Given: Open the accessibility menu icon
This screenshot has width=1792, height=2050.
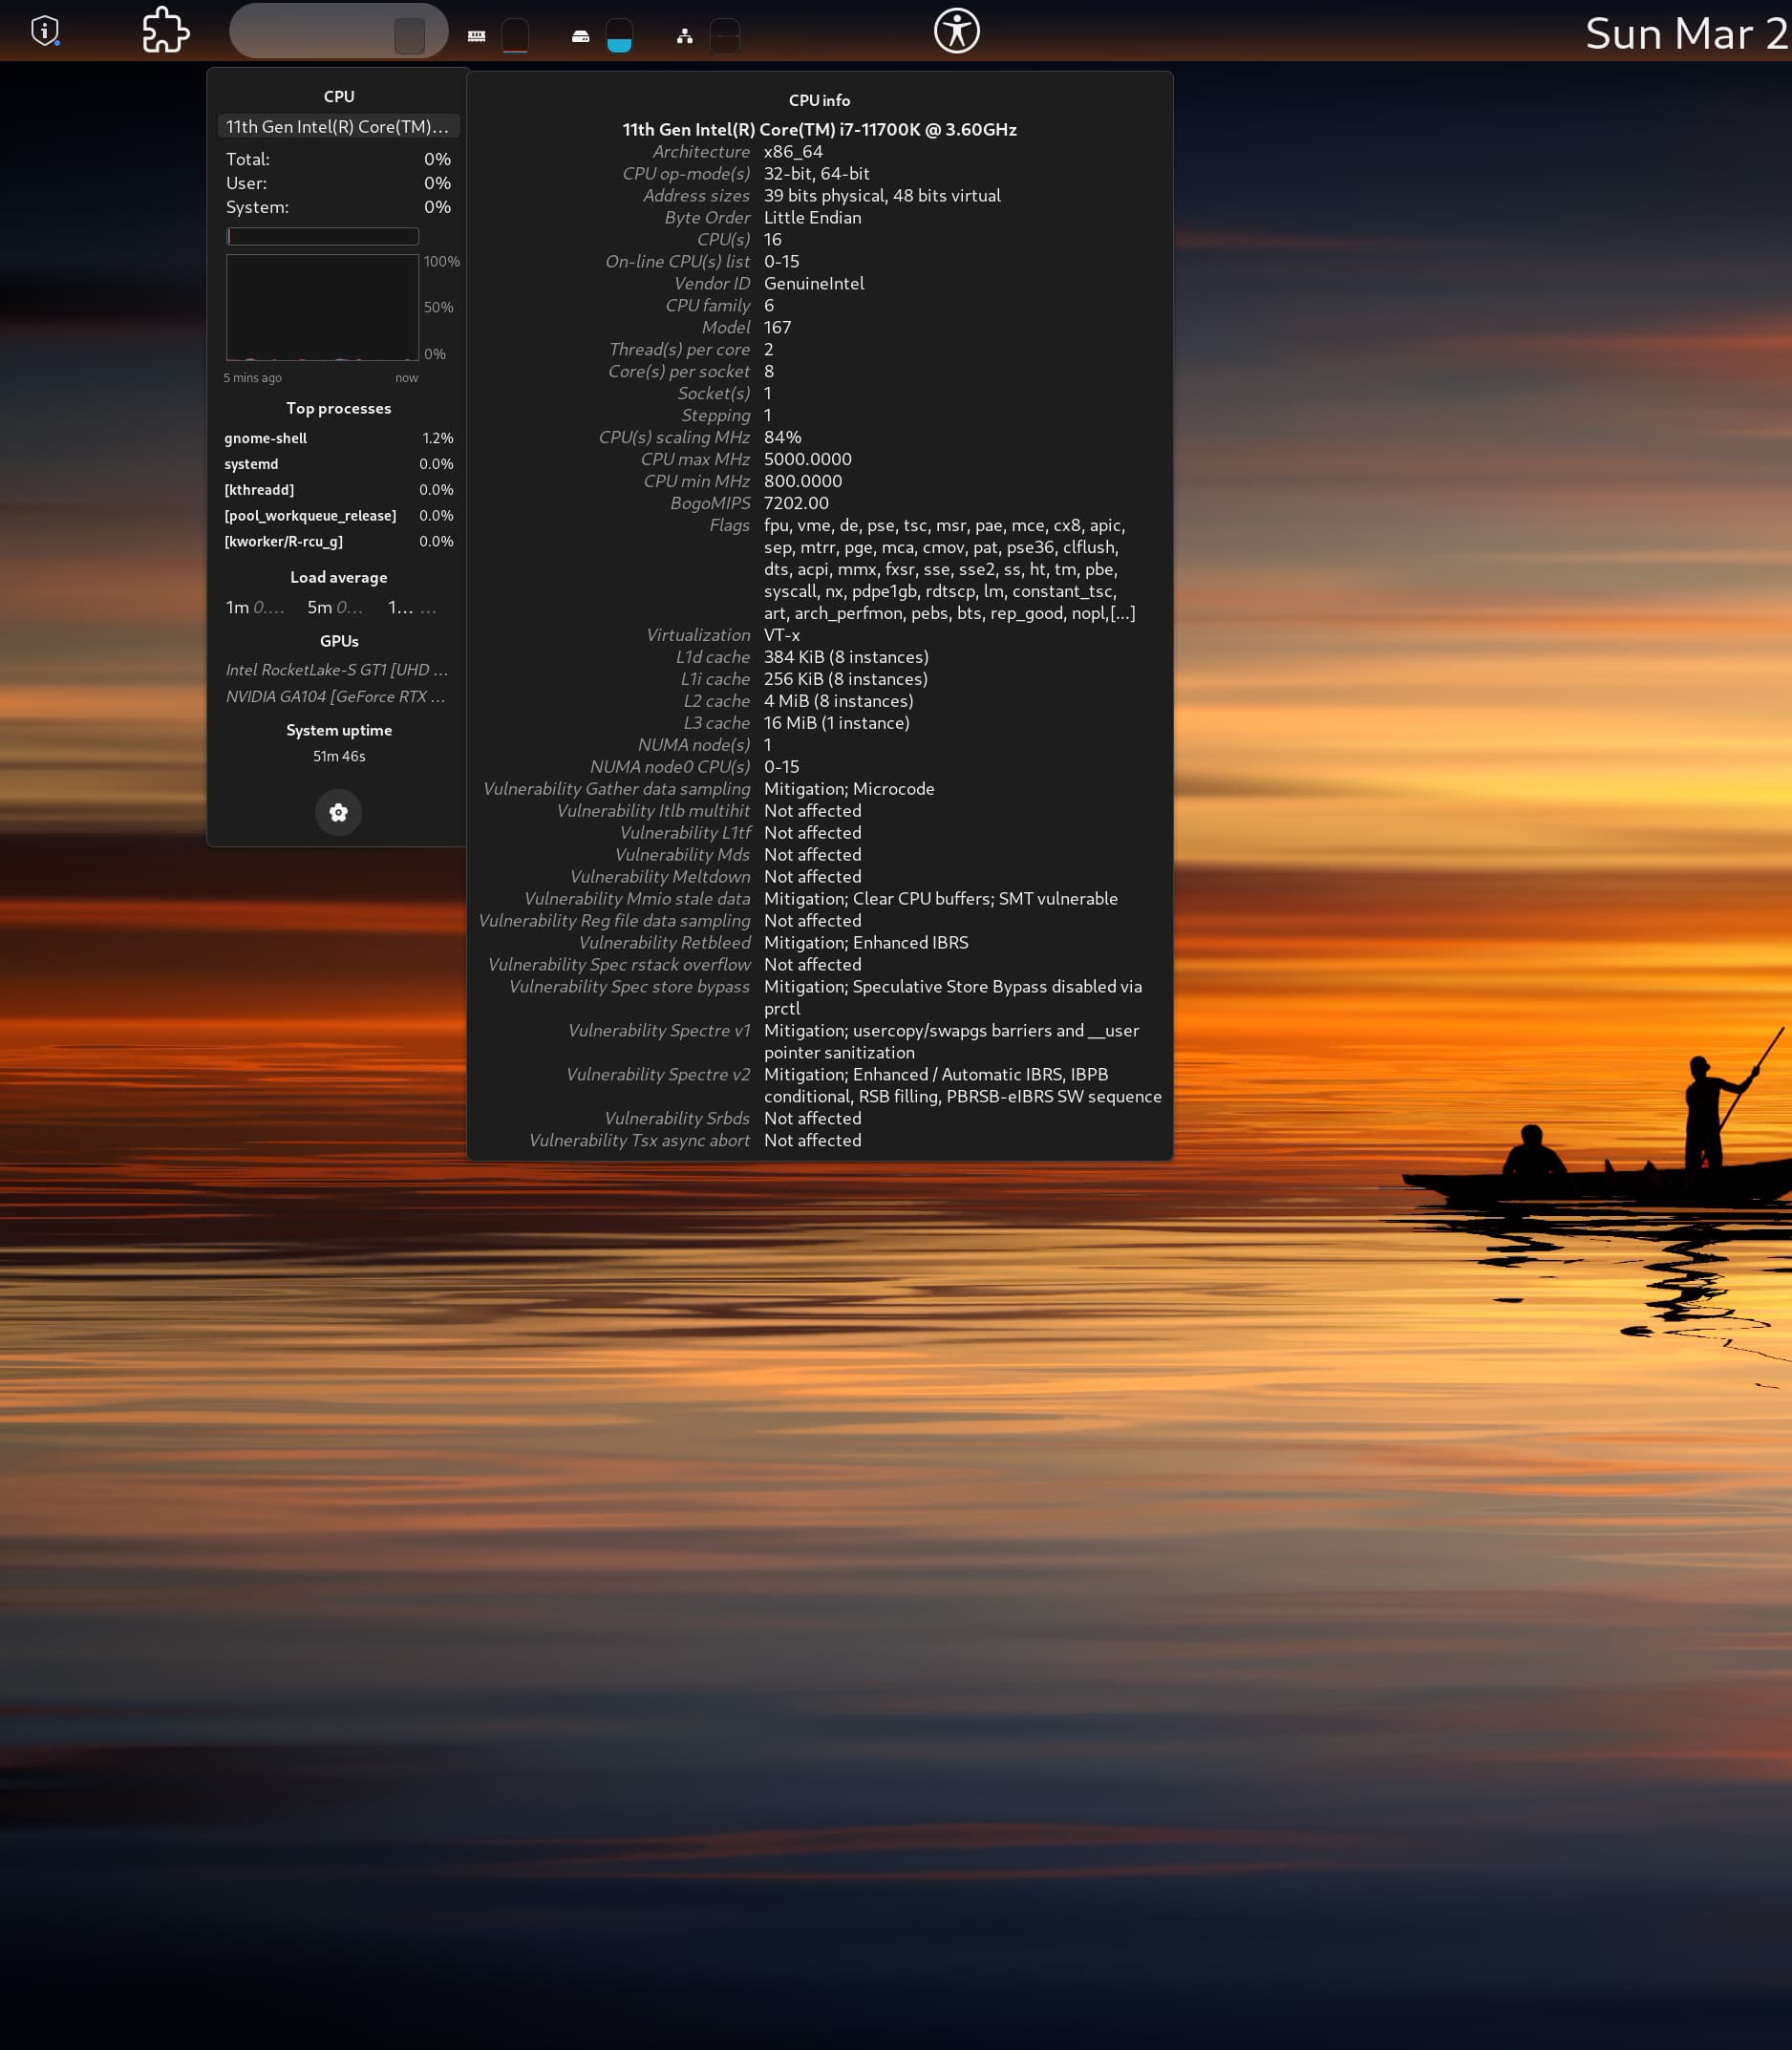Looking at the screenshot, I should [x=956, y=31].
